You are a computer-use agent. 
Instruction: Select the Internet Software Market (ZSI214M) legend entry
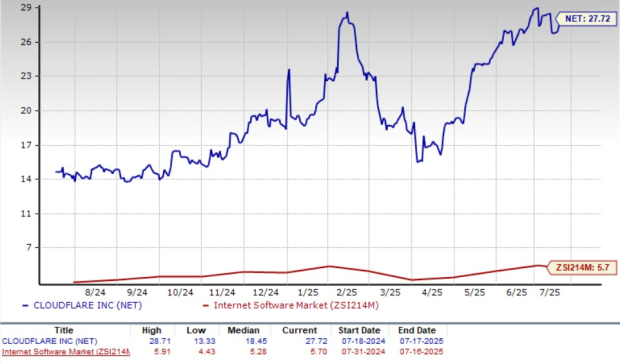(290, 306)
